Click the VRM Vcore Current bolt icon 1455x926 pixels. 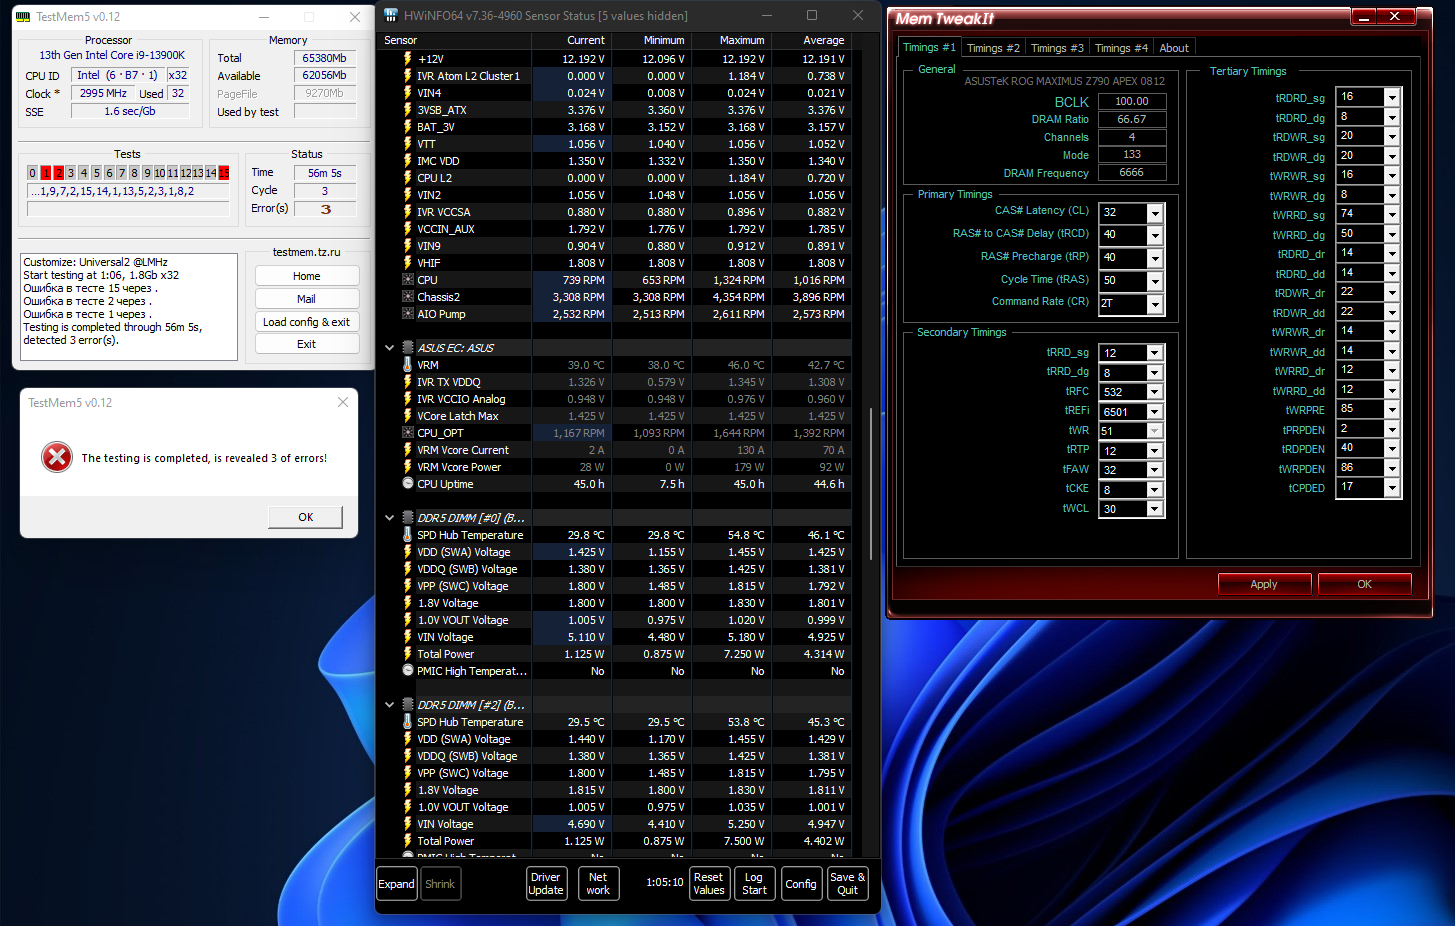407,450
